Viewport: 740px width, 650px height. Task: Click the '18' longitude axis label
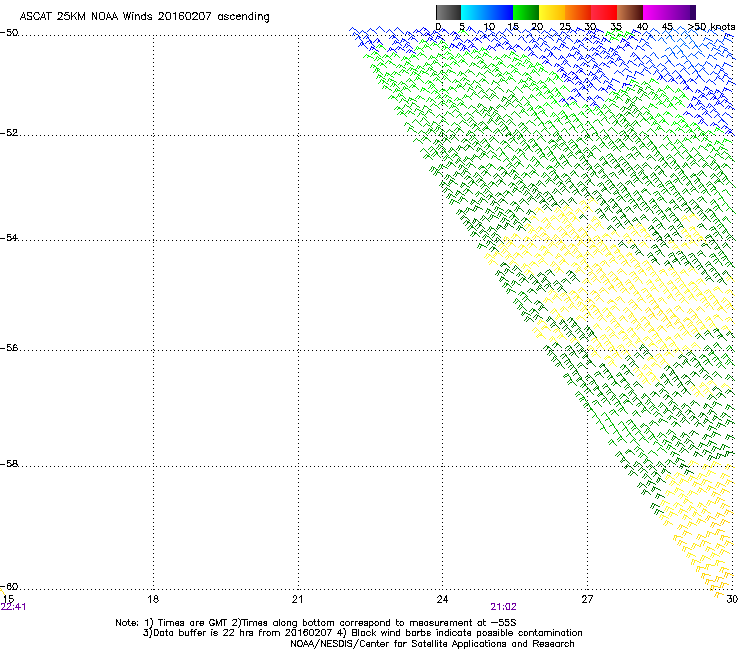point(153,599)
